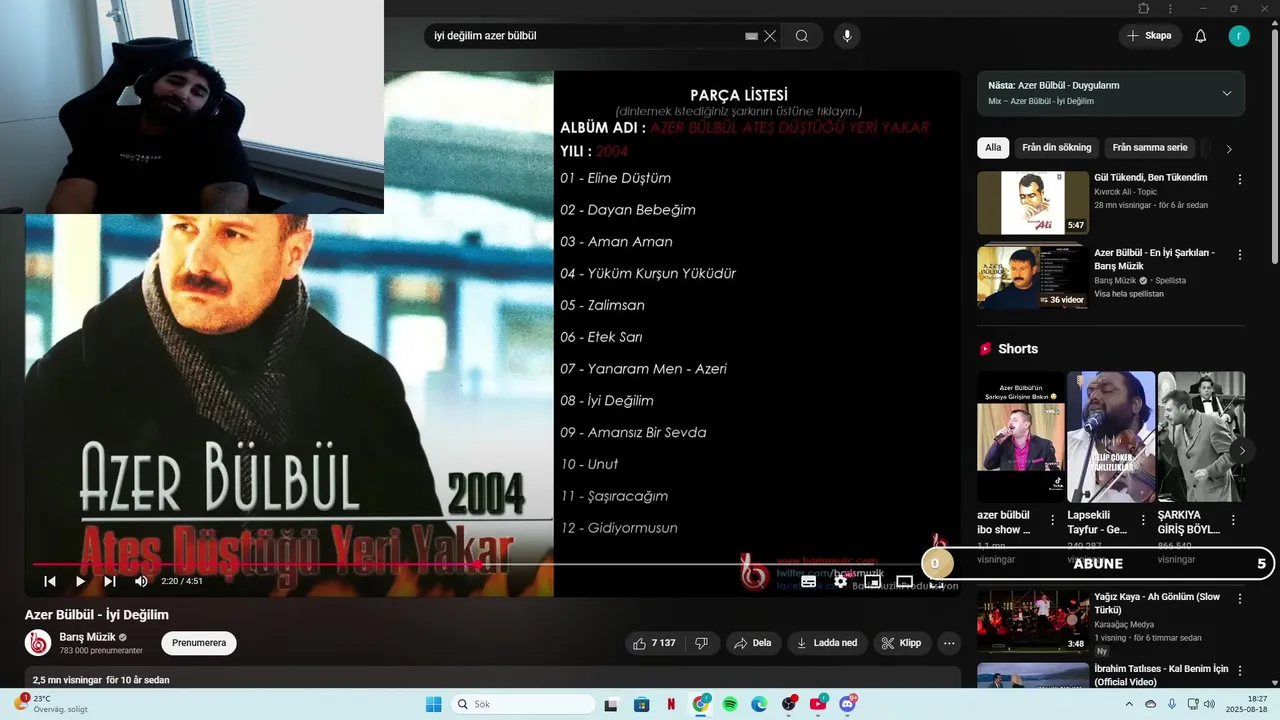The height and width of the screenshot is (720, 1280).
Task: Open options for azer bülbül ibo short
Action: click(1053, 520)
